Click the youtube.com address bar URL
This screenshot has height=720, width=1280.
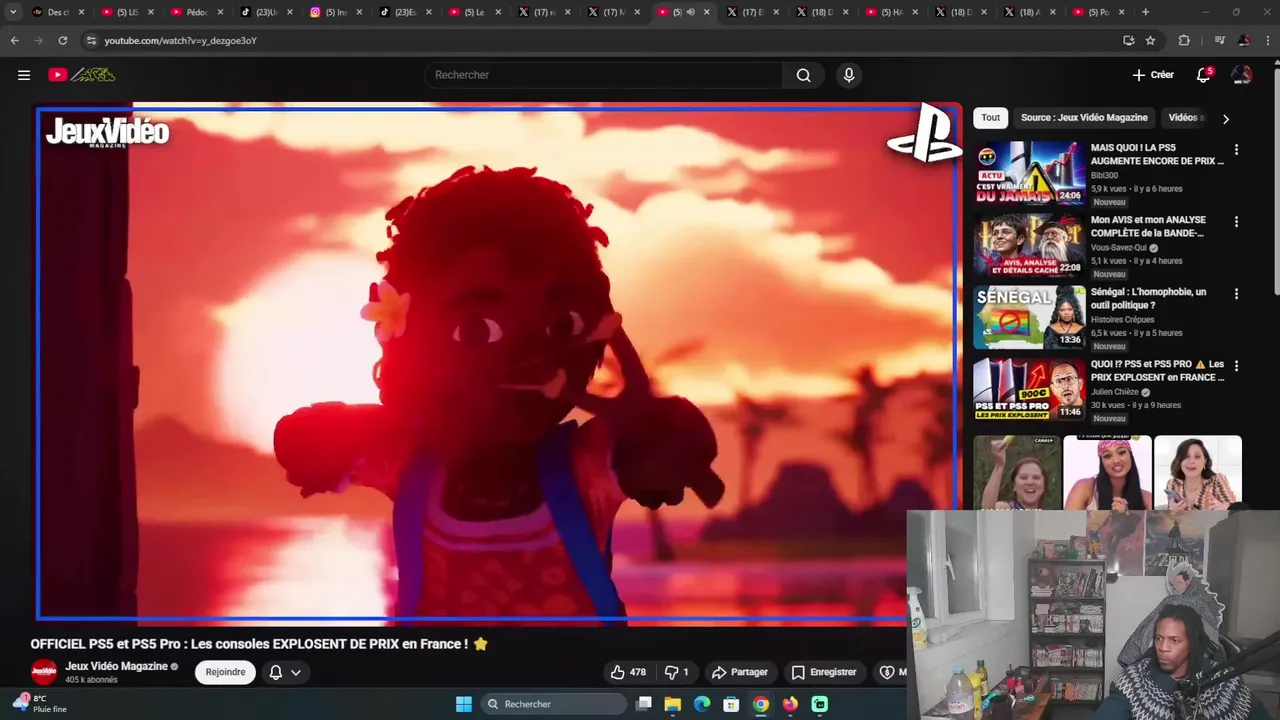[x=181, y=40]
